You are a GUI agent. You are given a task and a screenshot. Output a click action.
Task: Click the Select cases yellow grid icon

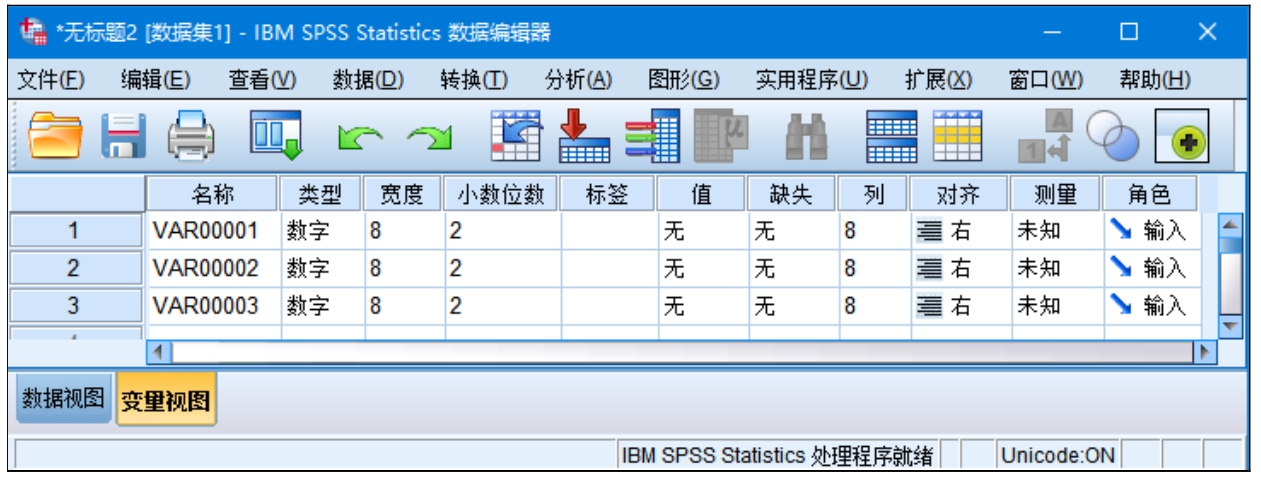[x=958, y=137]
